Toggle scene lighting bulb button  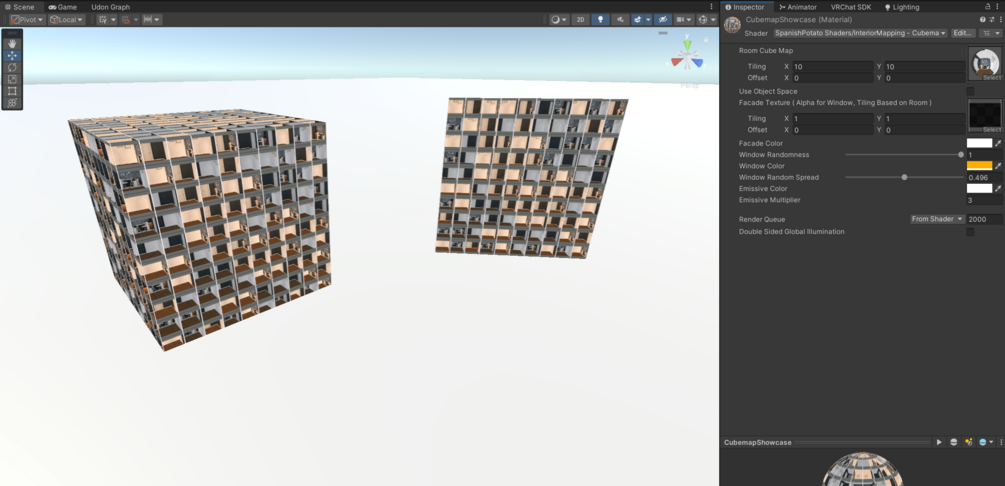tap(601, 20)
